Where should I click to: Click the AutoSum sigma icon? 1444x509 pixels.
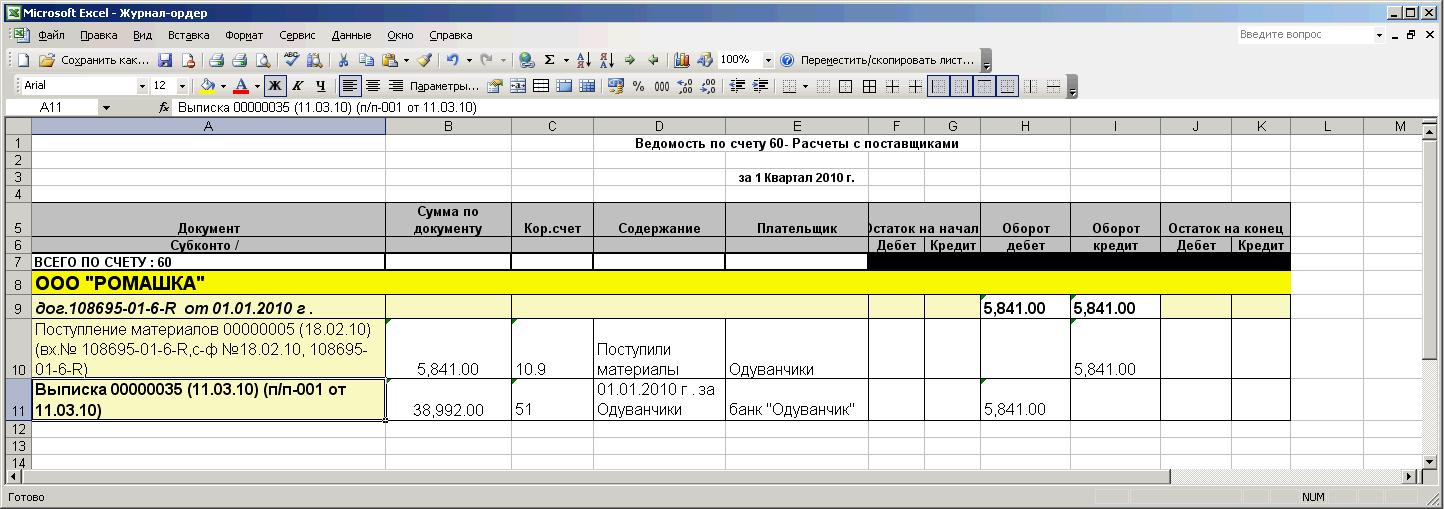point(550,60)
